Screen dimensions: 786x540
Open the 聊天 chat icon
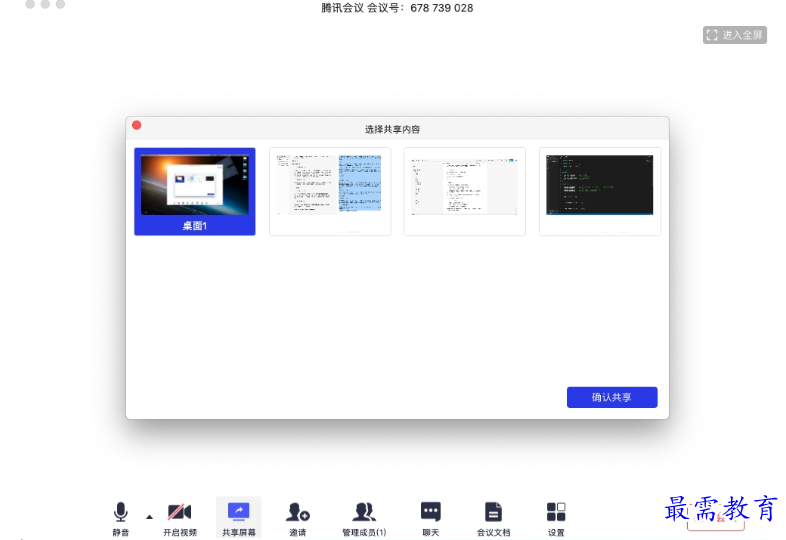pyautogui.click(x=431, y=518)
